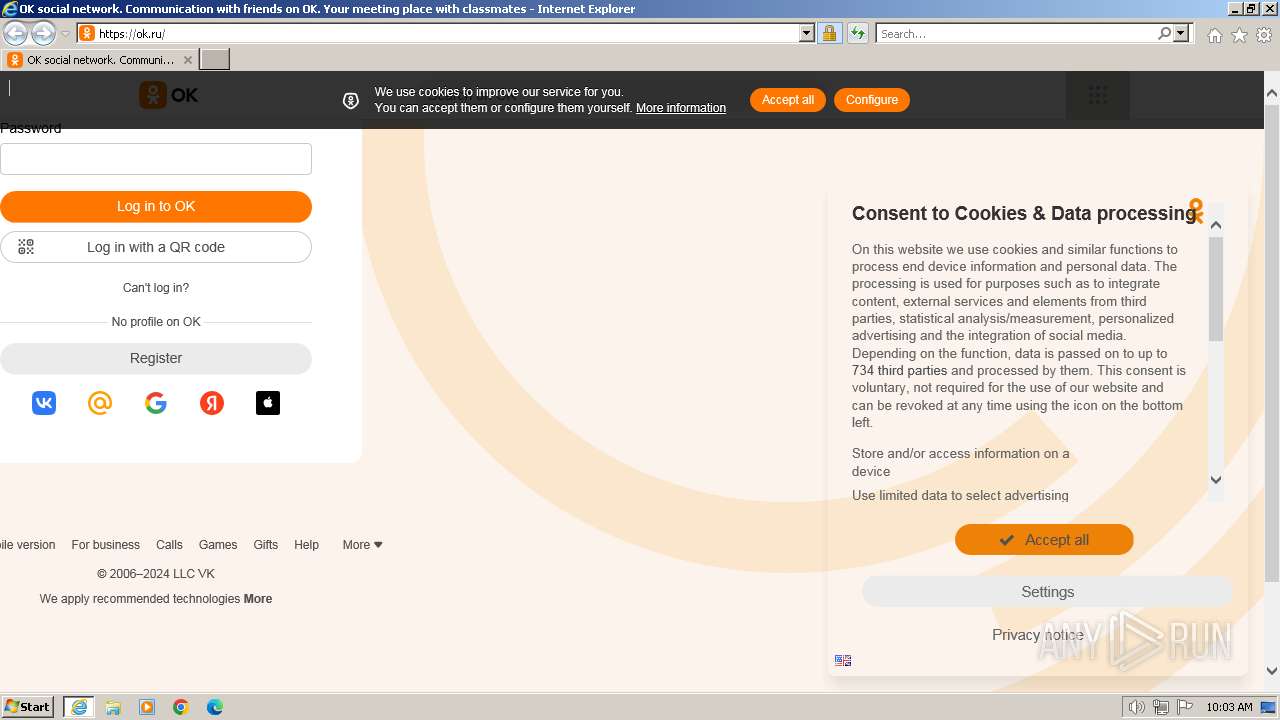Click the browser Back arrow
This screenshot has height=720, width=1280.
(15, 33)
